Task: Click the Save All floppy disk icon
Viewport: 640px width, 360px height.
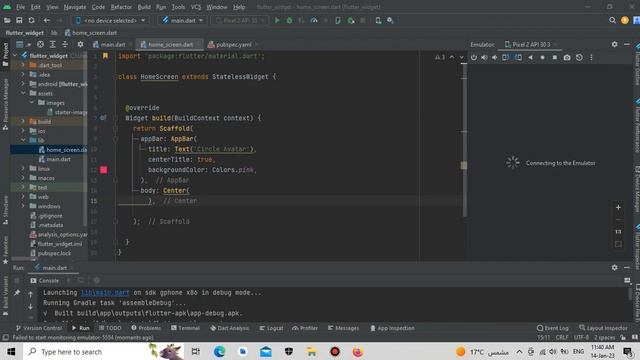Action: coord(19,20)
